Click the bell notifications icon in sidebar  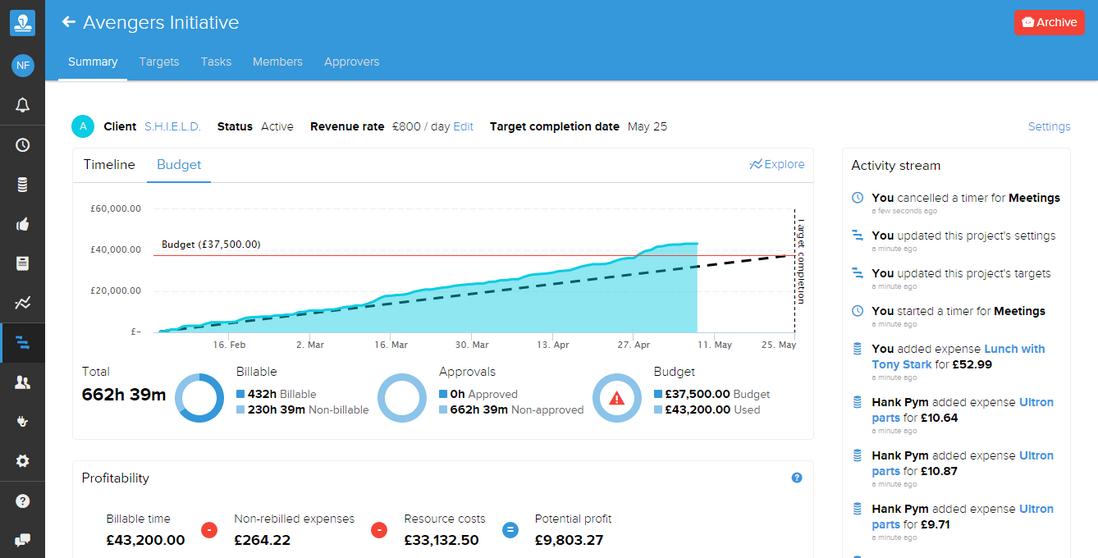pyautogui.click(x=22, y=105)
